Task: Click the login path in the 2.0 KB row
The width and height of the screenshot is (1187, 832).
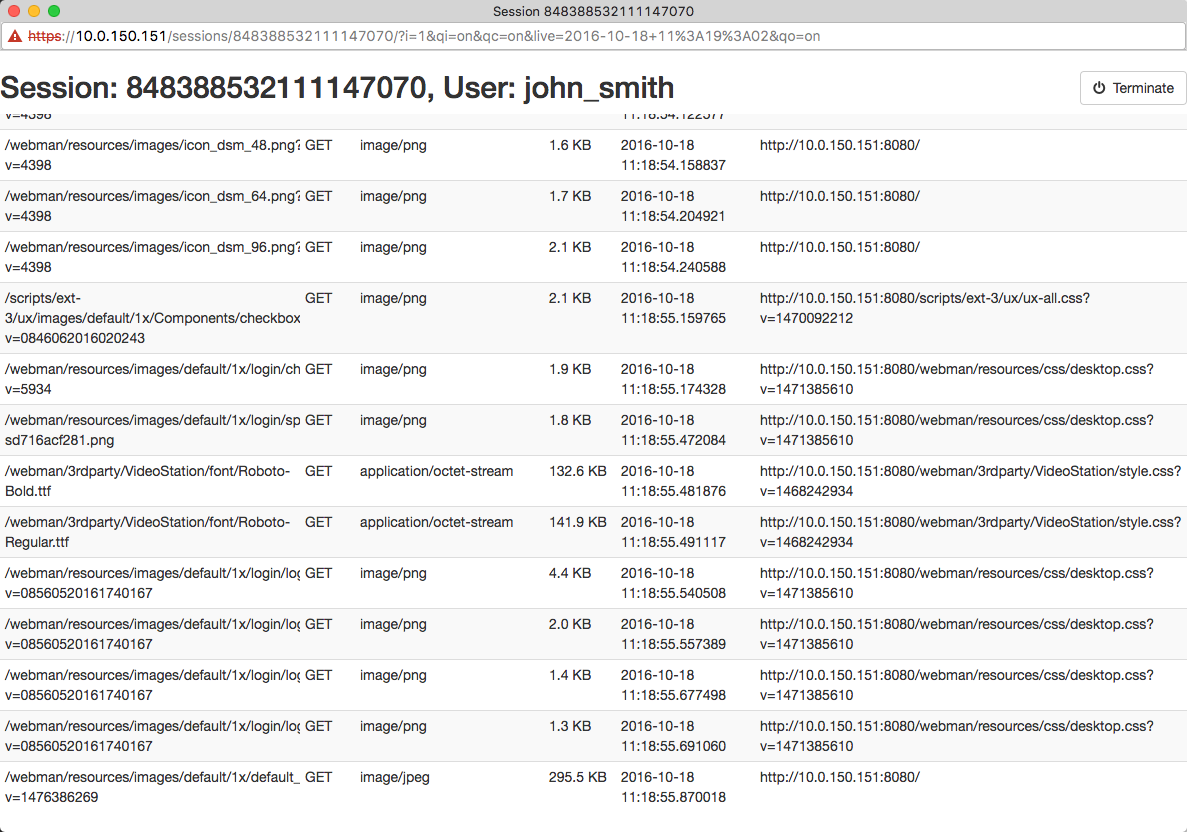Action: point(152,634)
